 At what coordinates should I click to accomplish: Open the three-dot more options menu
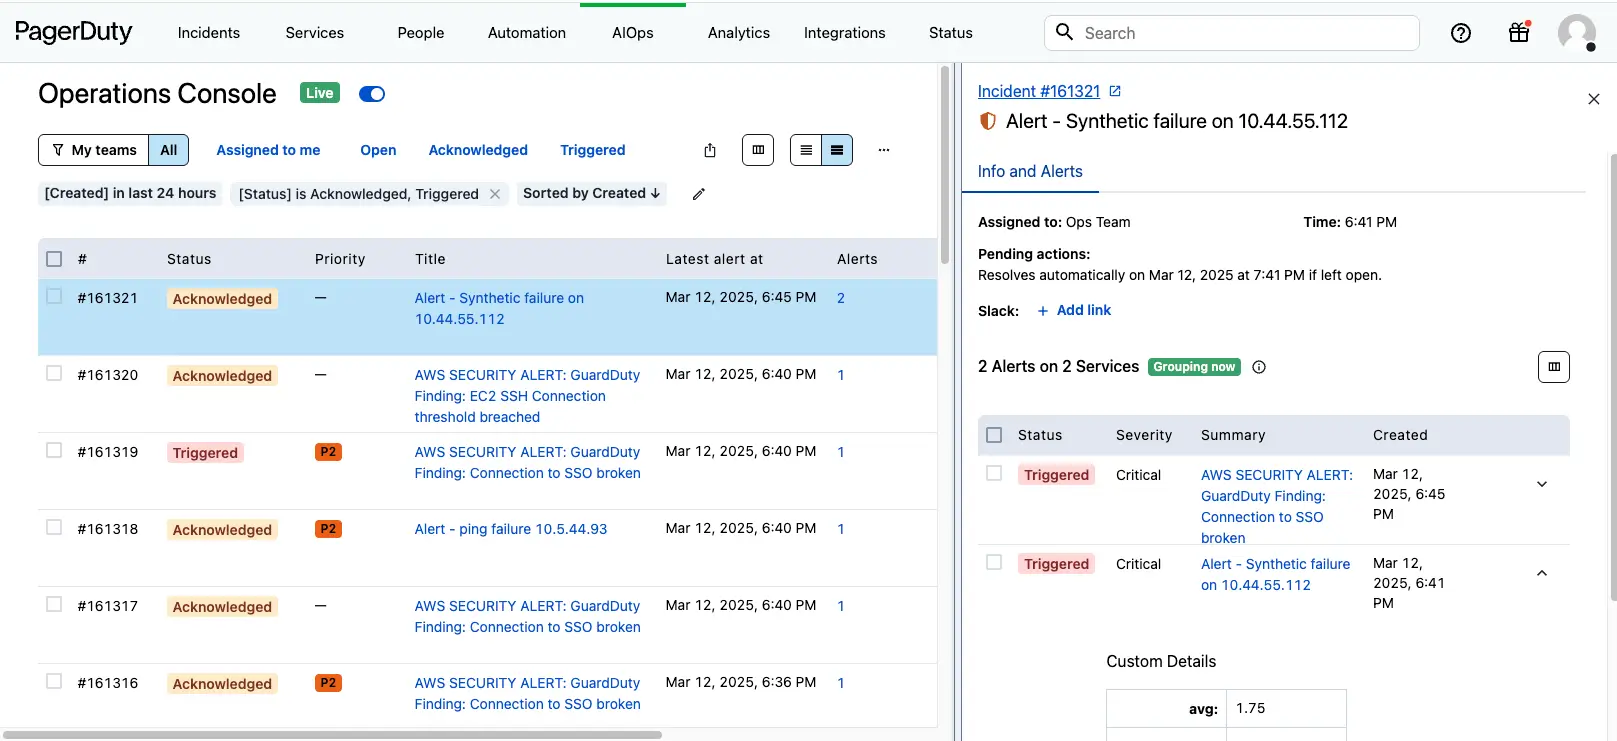coord(884,150)
